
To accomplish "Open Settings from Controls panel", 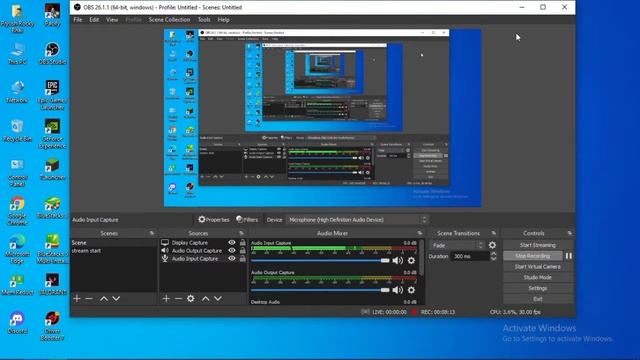I will click(x=538, y=288).
